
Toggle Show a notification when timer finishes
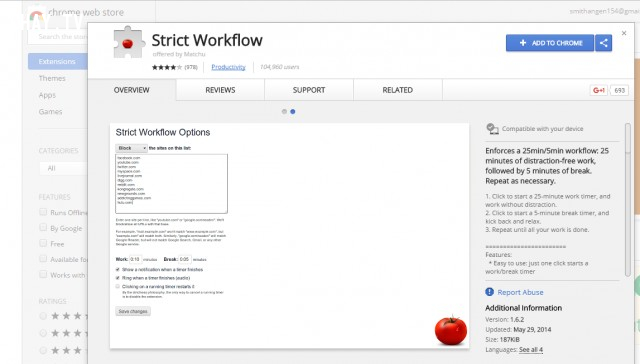coord(118,269)
